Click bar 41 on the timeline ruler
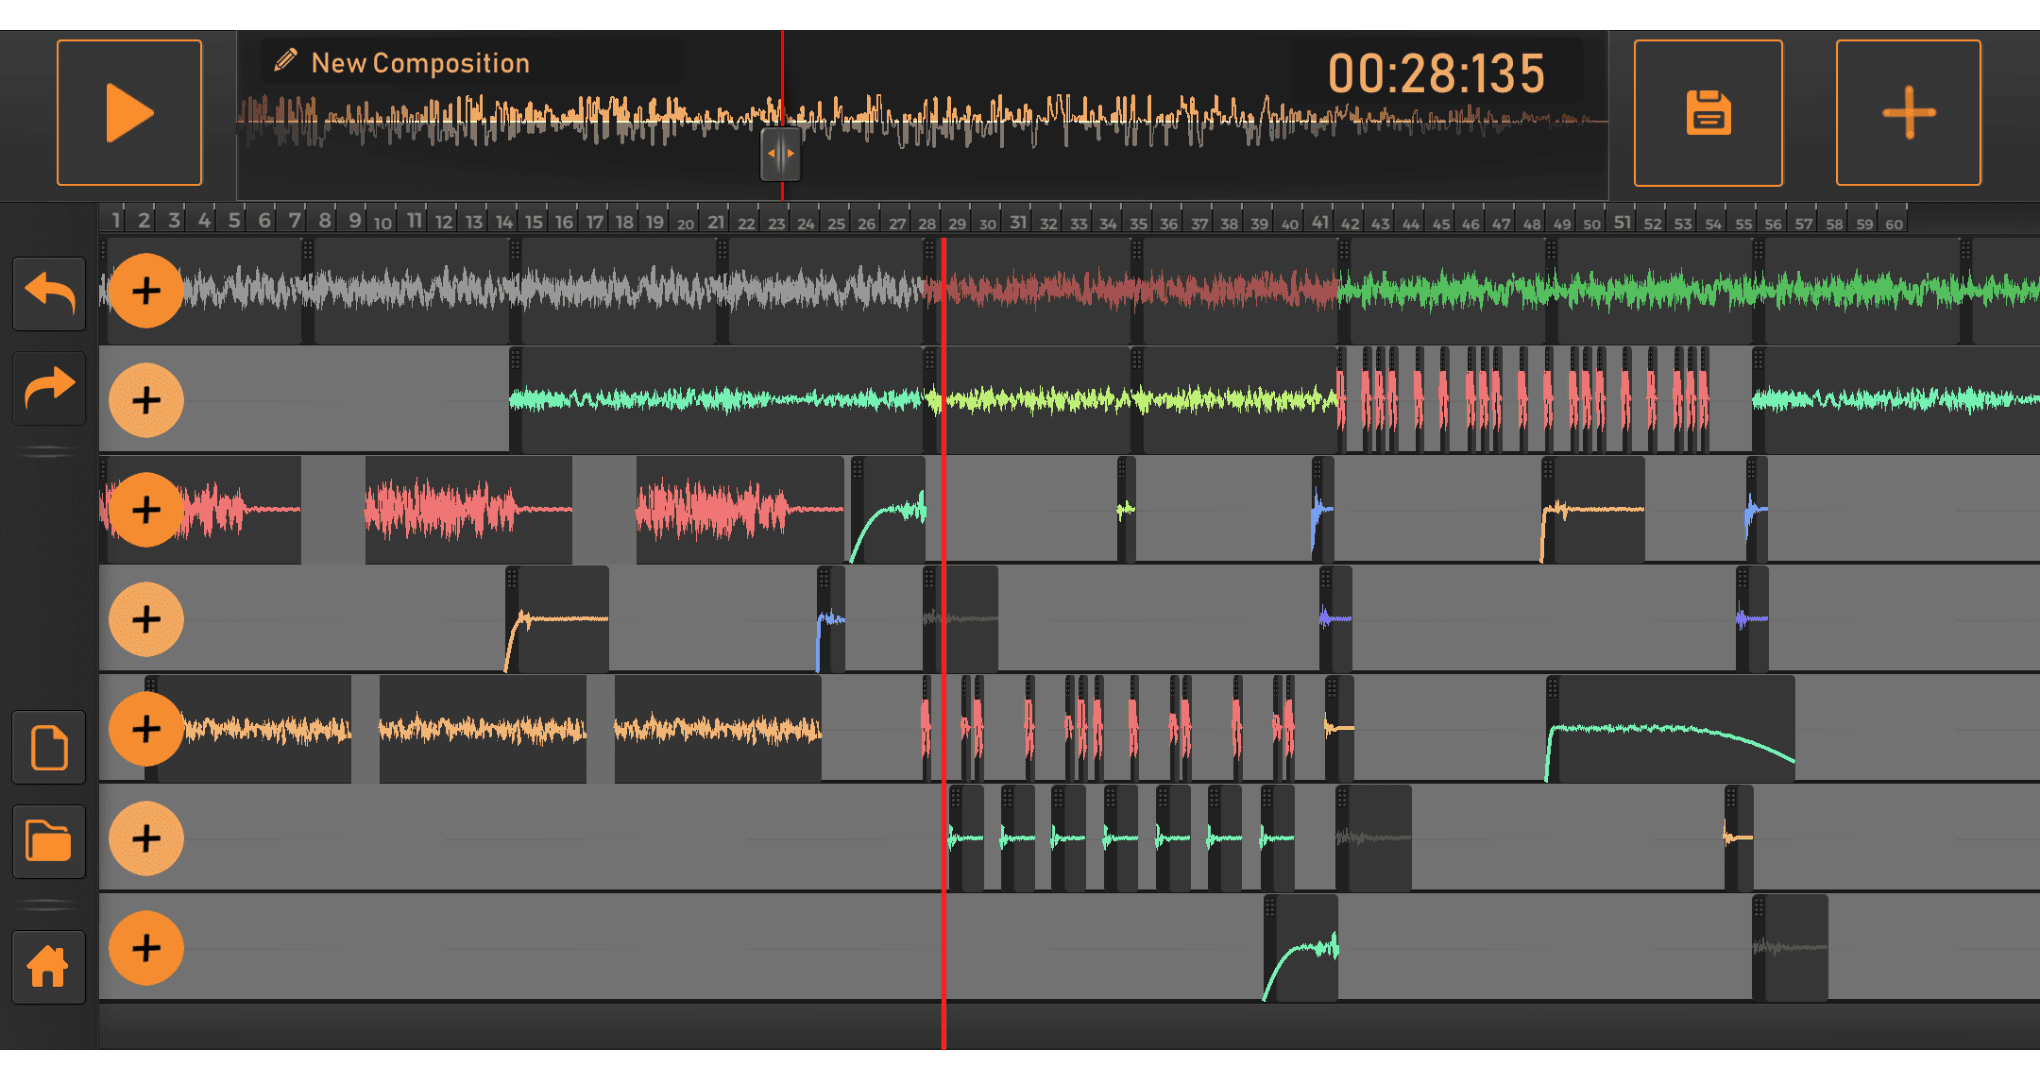The height and width of the screenshot is (1080, 2040). pos(1320,222)
